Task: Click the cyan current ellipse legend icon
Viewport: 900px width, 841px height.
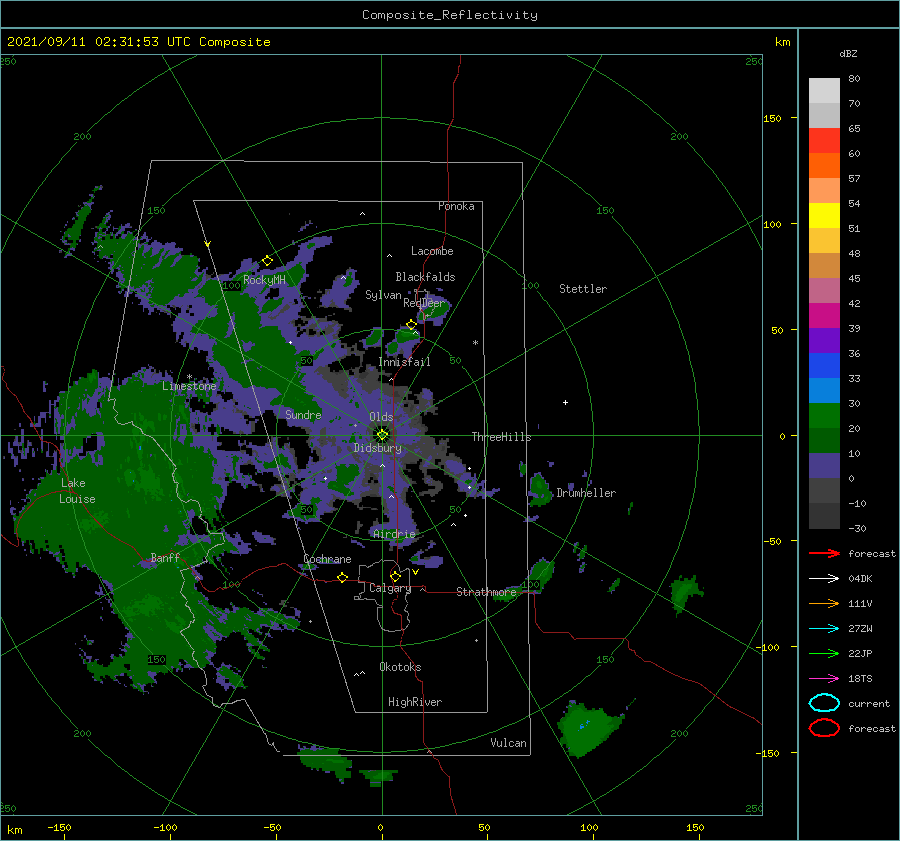Action: [x=824, y=703]
